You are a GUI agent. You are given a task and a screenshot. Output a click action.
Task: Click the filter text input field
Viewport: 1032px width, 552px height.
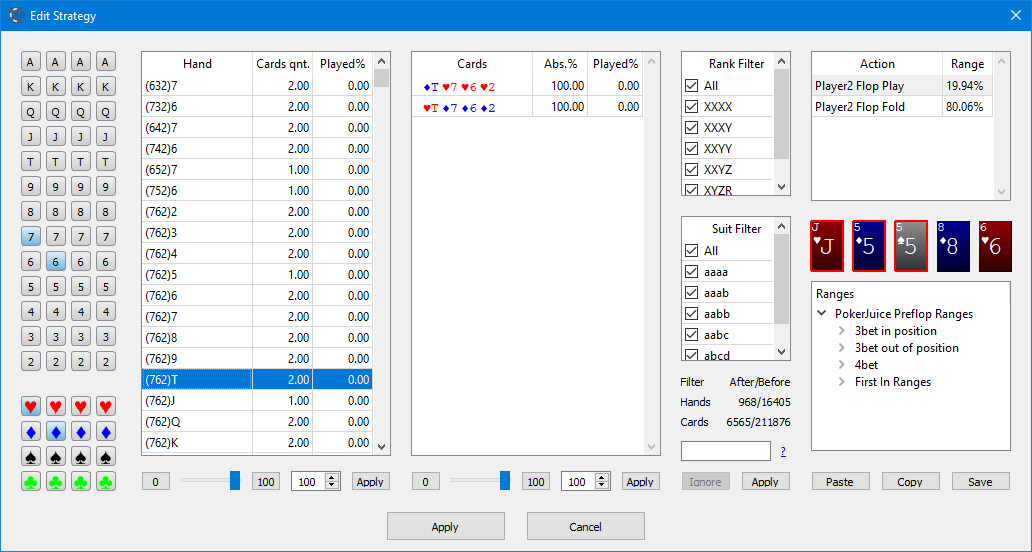coord(725,451)
